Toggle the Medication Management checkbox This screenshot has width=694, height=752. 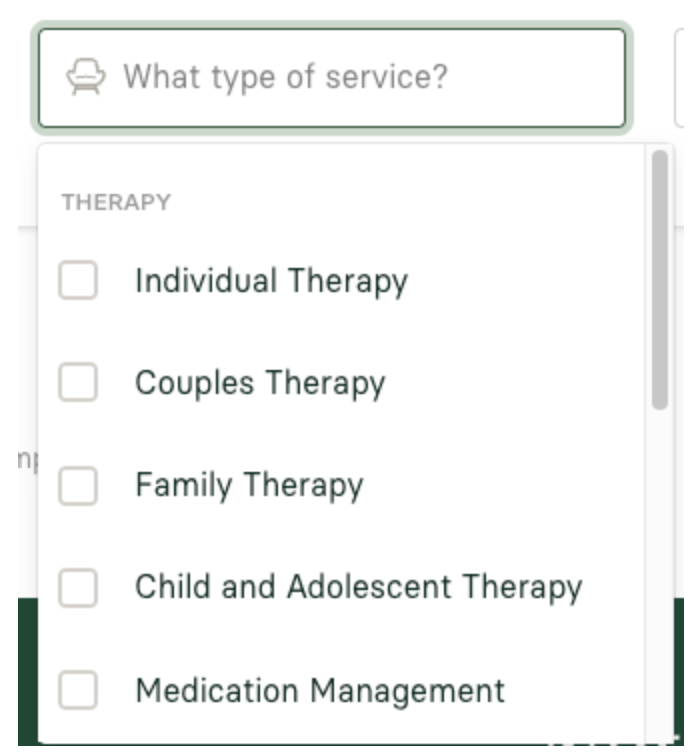[x=78, y=690]
